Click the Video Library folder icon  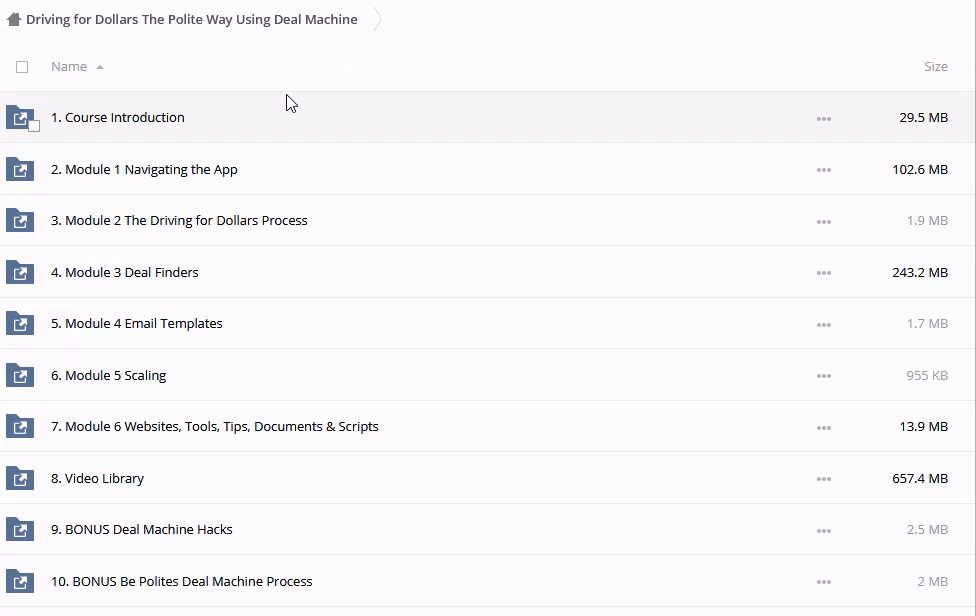tap(19, 478)
